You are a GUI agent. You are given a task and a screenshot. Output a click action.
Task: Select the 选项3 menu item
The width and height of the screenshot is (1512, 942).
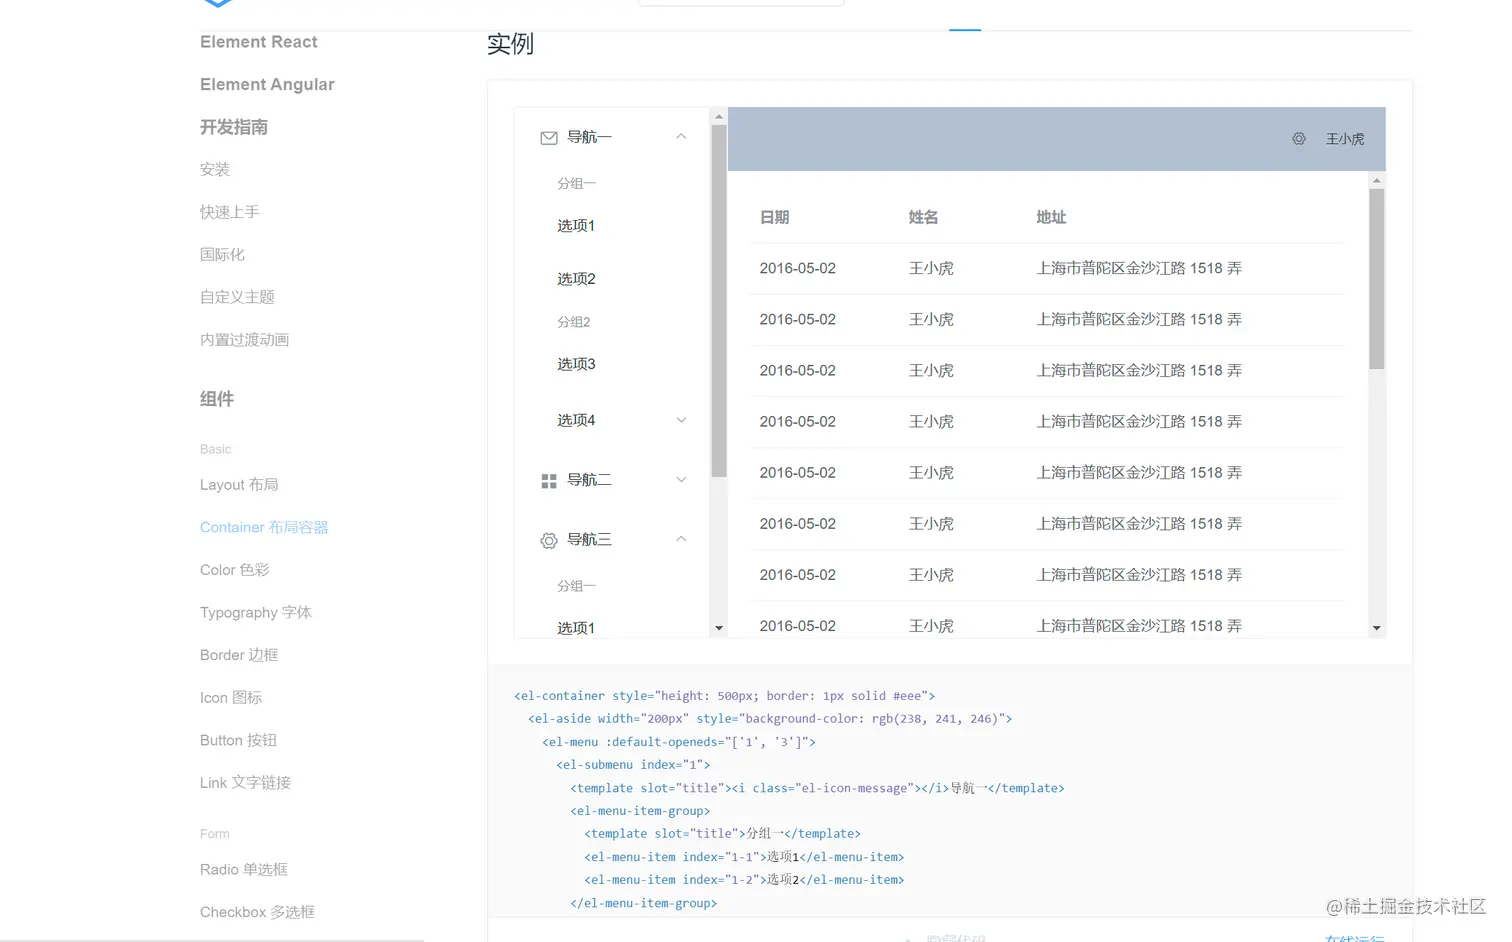point(576,364)
